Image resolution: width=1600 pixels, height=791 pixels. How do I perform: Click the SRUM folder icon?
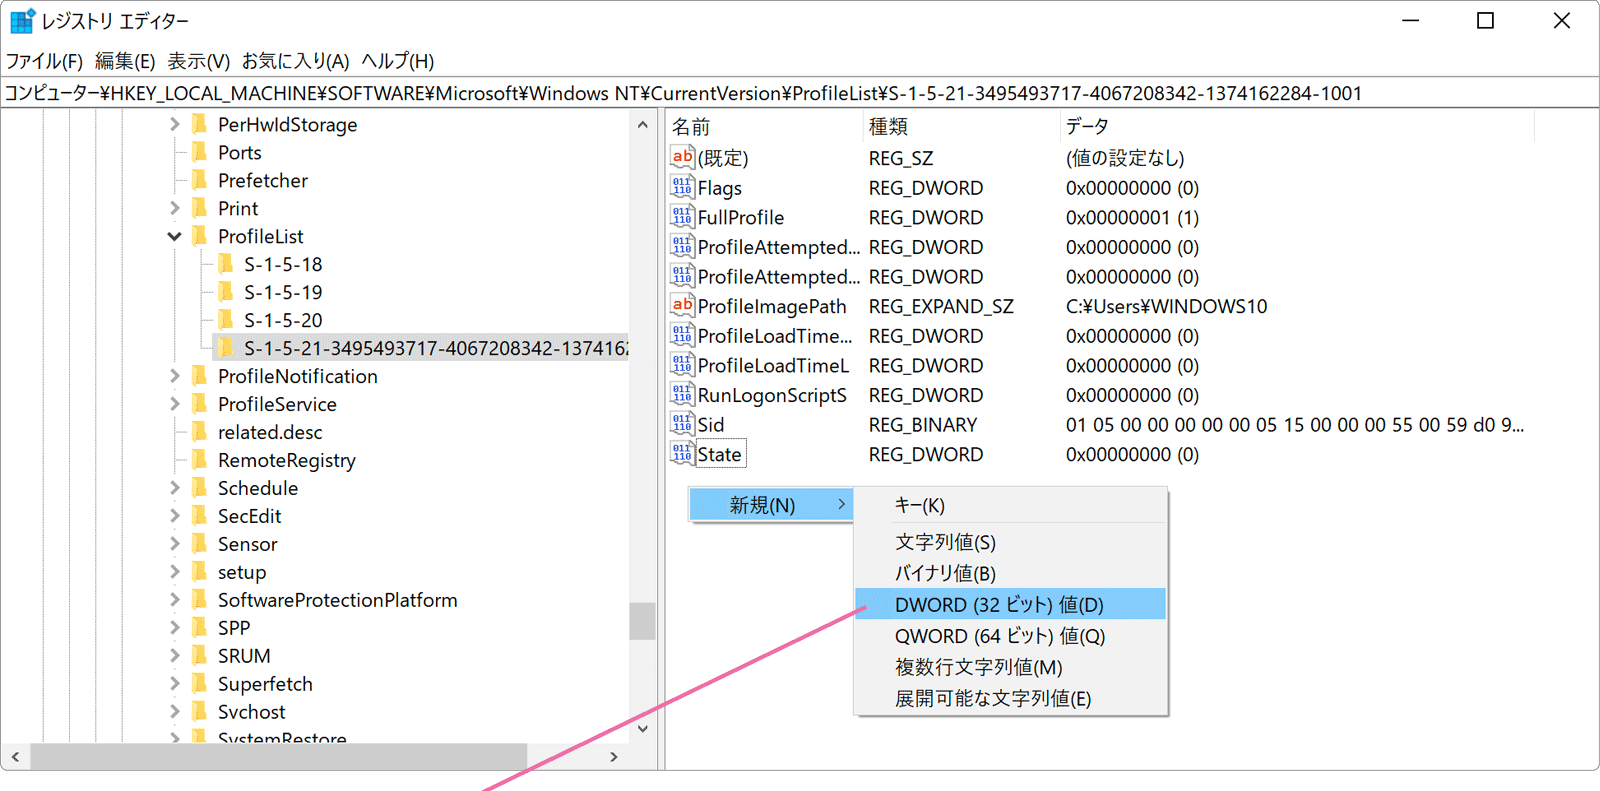click(199, 656)
